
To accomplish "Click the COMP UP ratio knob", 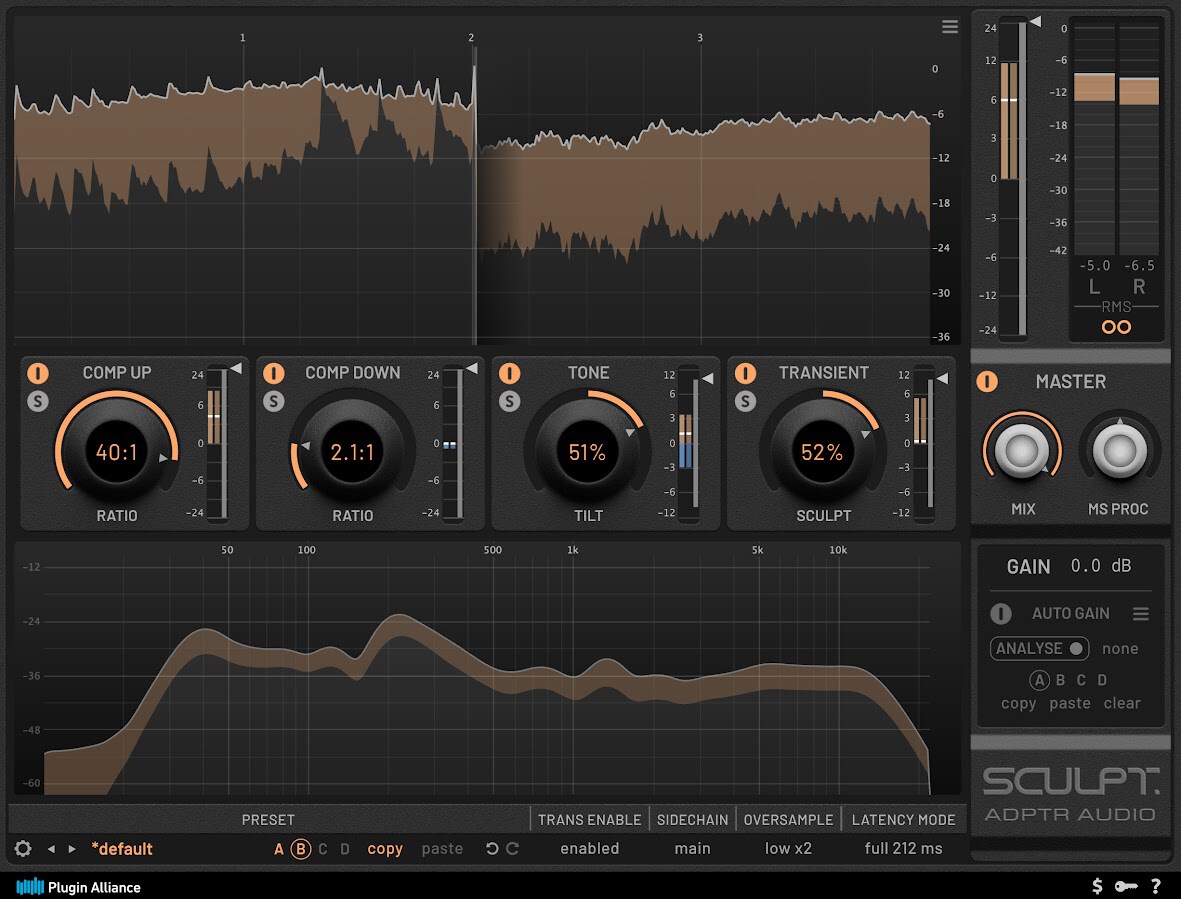I will coord(117,452).
